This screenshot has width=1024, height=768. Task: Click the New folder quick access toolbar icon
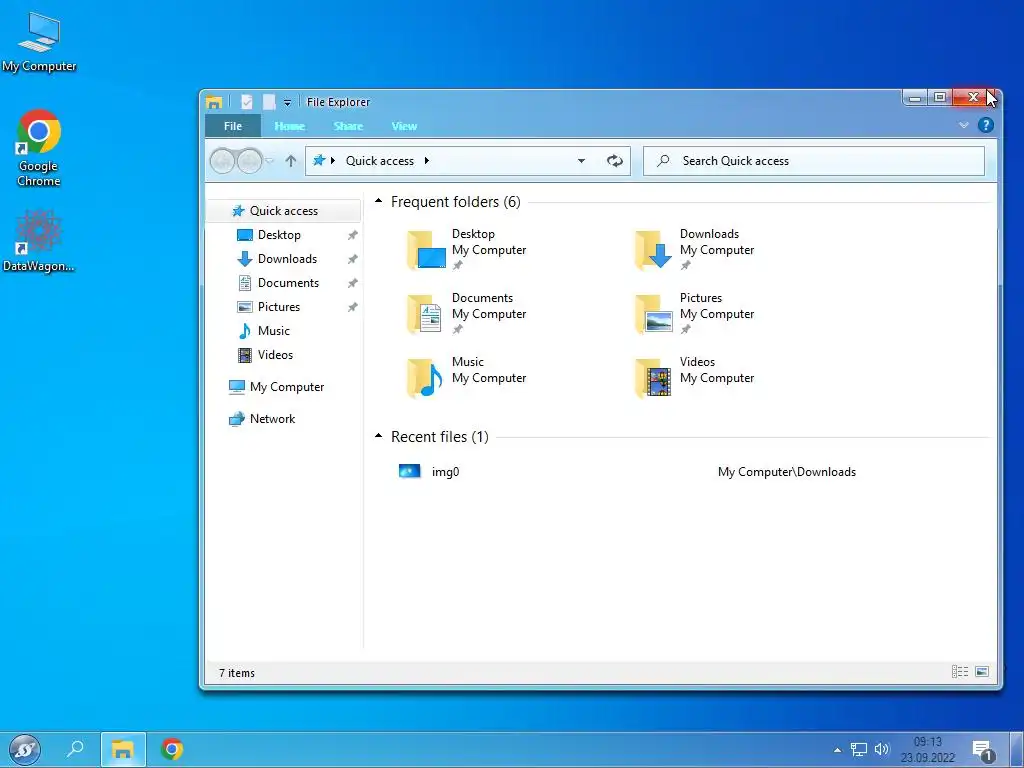(x=268, y=102)
